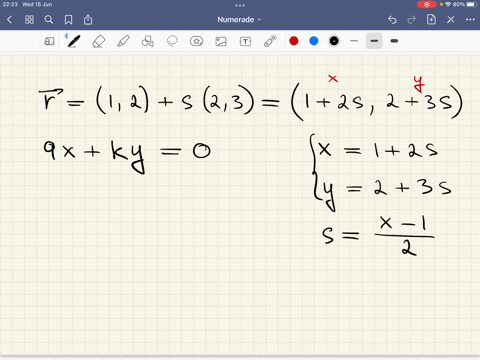Toggle the read-only mode icon

(x=49, y=41)
